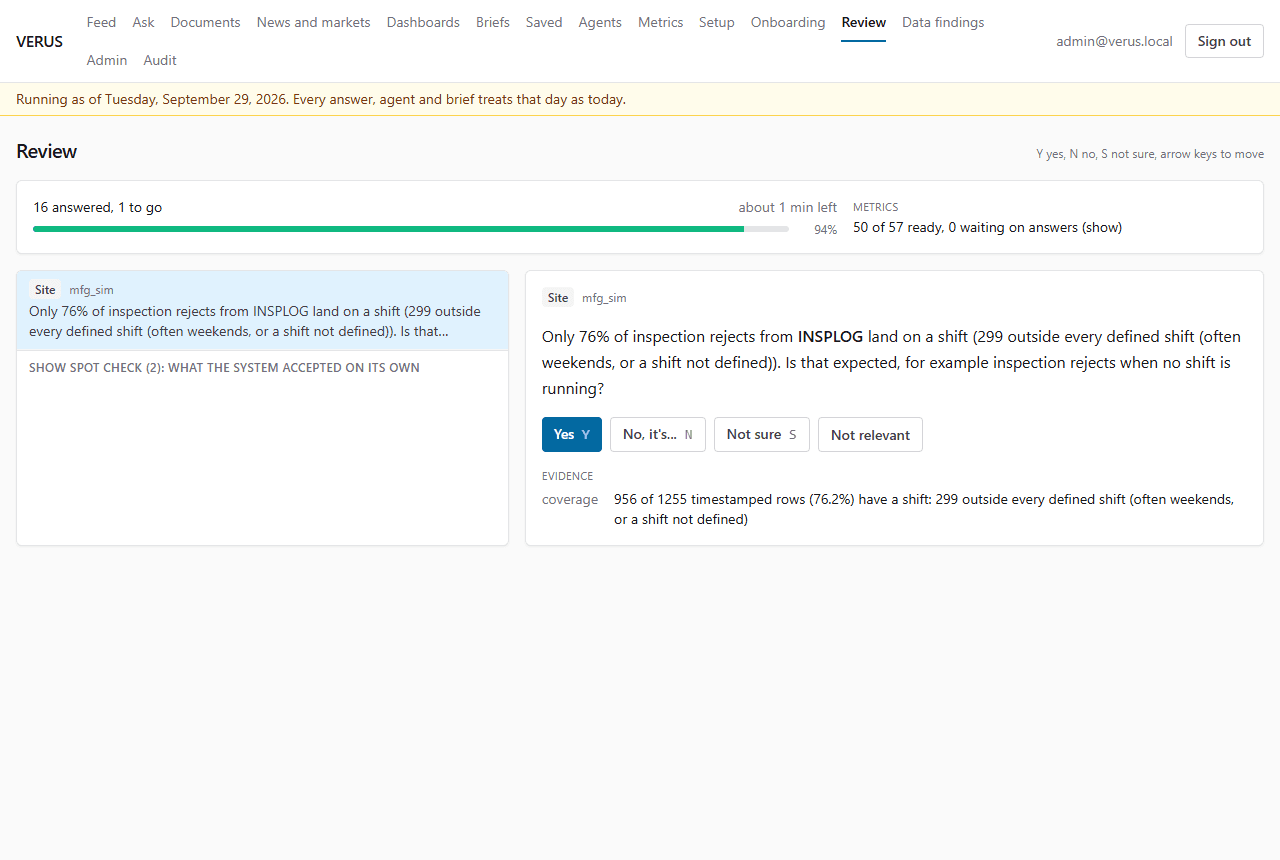Select the Review nav item

point(864,22)
